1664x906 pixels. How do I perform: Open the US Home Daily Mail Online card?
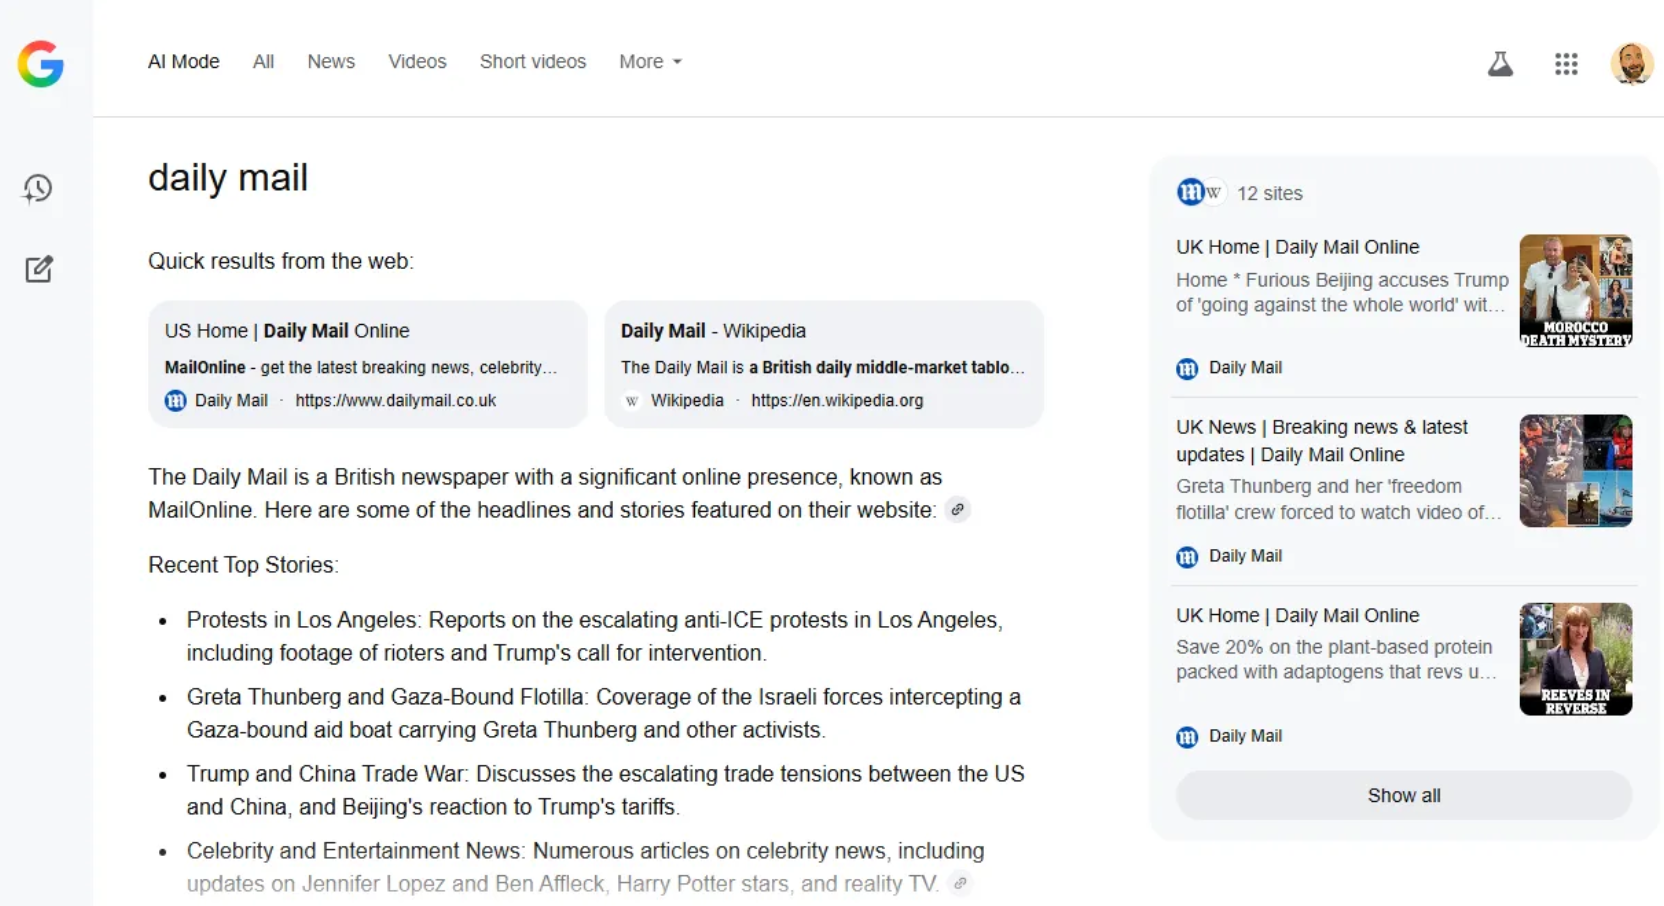367,364
